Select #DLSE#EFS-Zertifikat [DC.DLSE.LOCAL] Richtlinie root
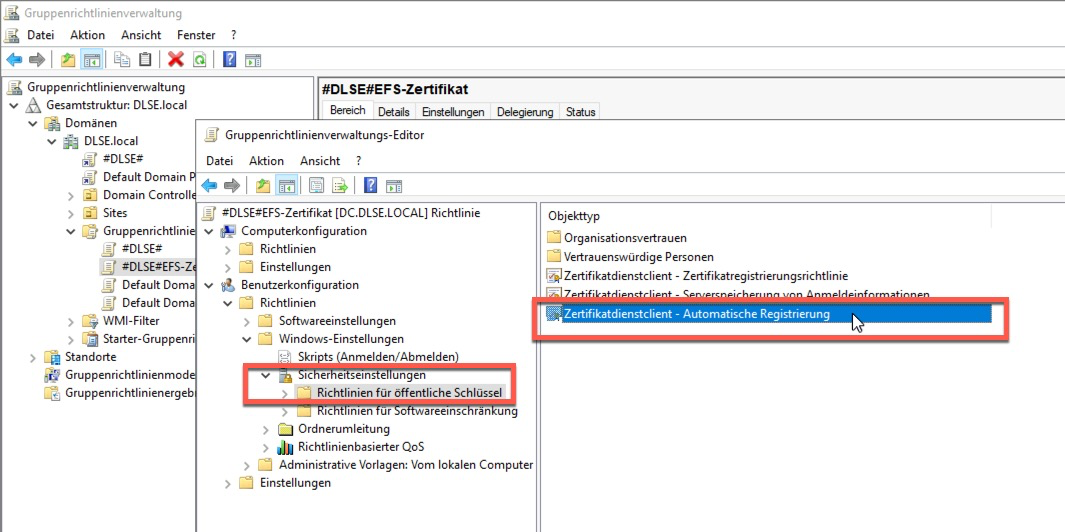This screenshot has height=532, width=1065. [x=351, y=213]
